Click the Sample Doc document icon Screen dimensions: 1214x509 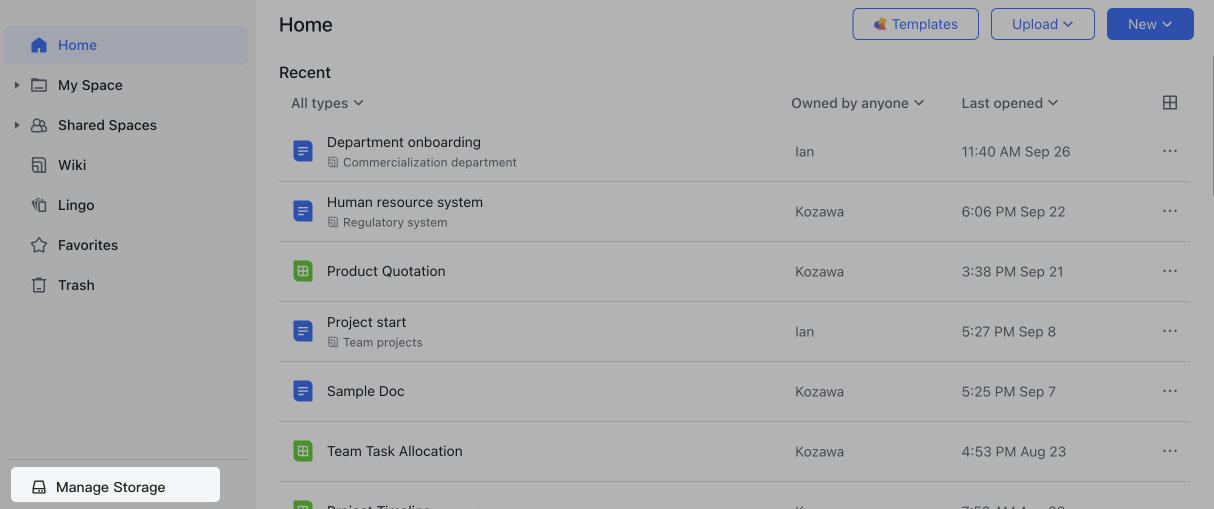pos(303,391)
